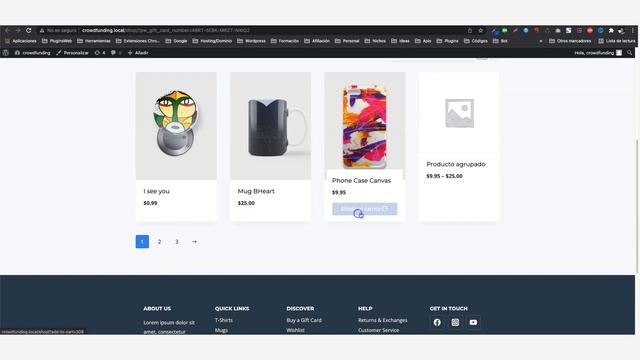Click the next page arrow in pagination
Image resolution: width=640 pixels, height=360 pixels.
pyautogui.click(x=194, y=242)
